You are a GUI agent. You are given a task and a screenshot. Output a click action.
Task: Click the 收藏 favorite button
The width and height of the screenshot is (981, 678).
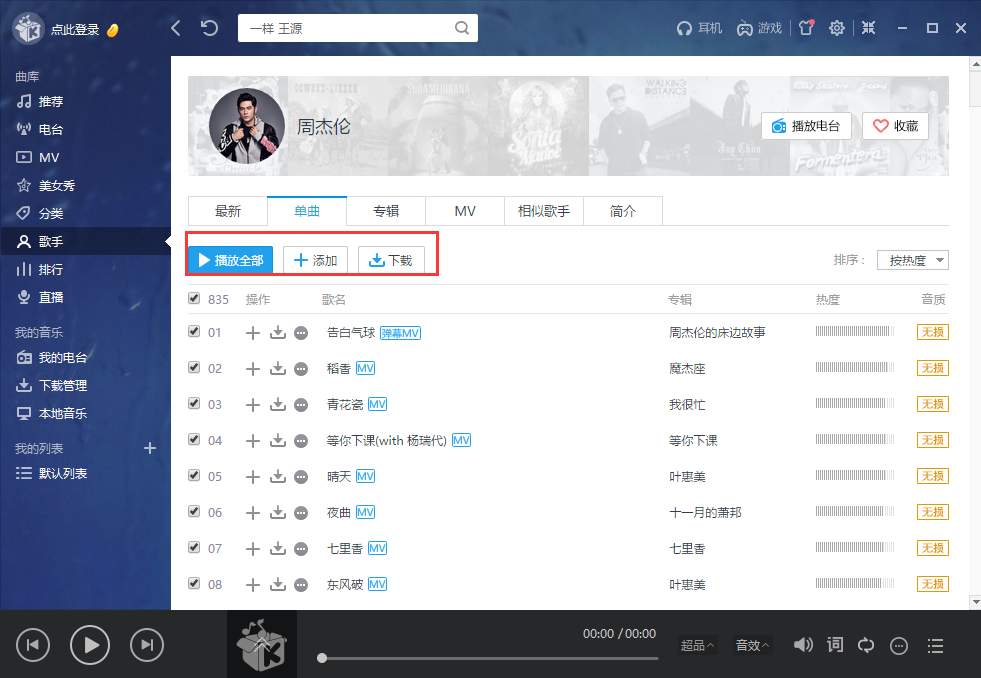[894, 126]
